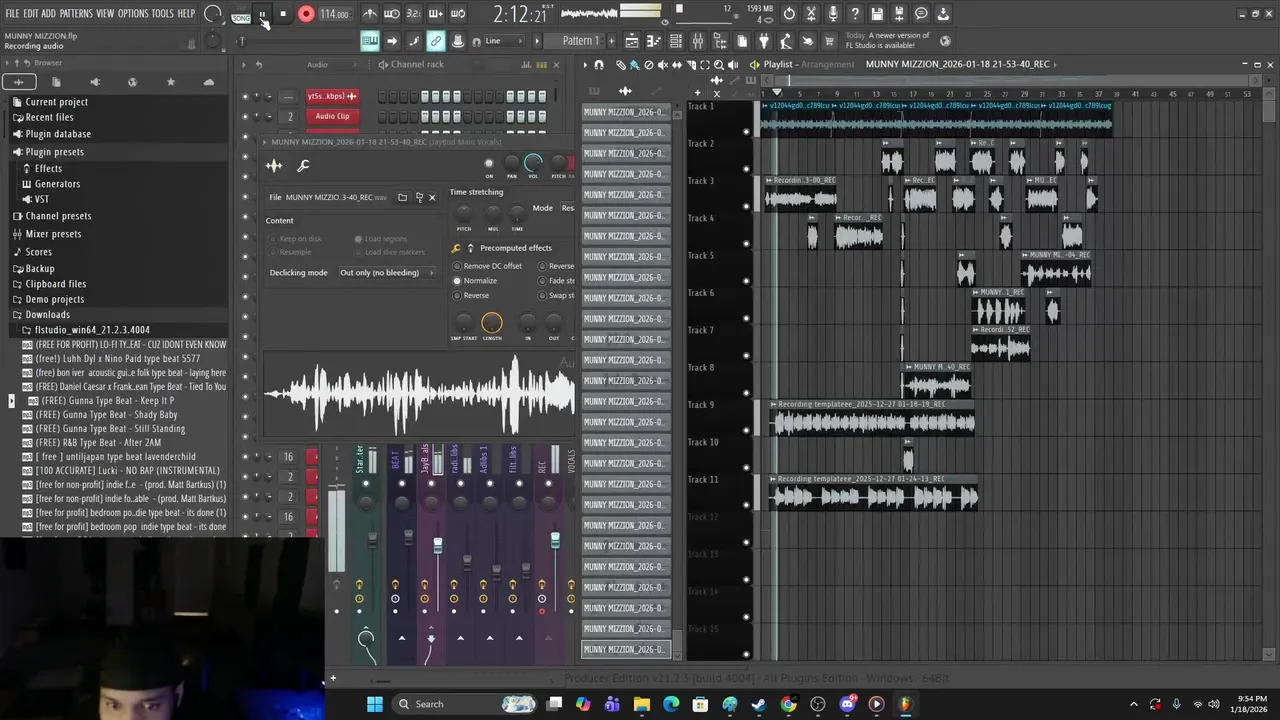Toggle the link chain icon in toolbar
The width and height of the screenshot is (1280, 720).
(x=435, y=41)
